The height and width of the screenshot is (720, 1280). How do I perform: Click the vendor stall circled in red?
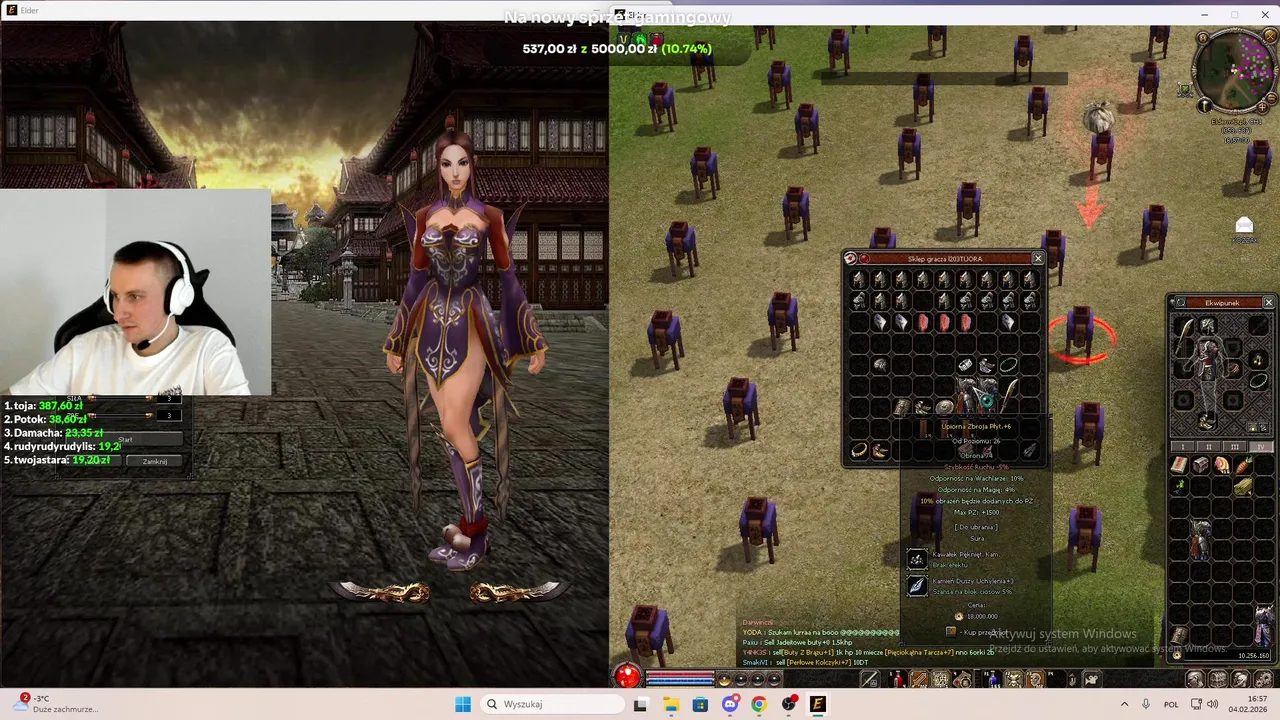pyautogui.click(x=1080, y=335)
